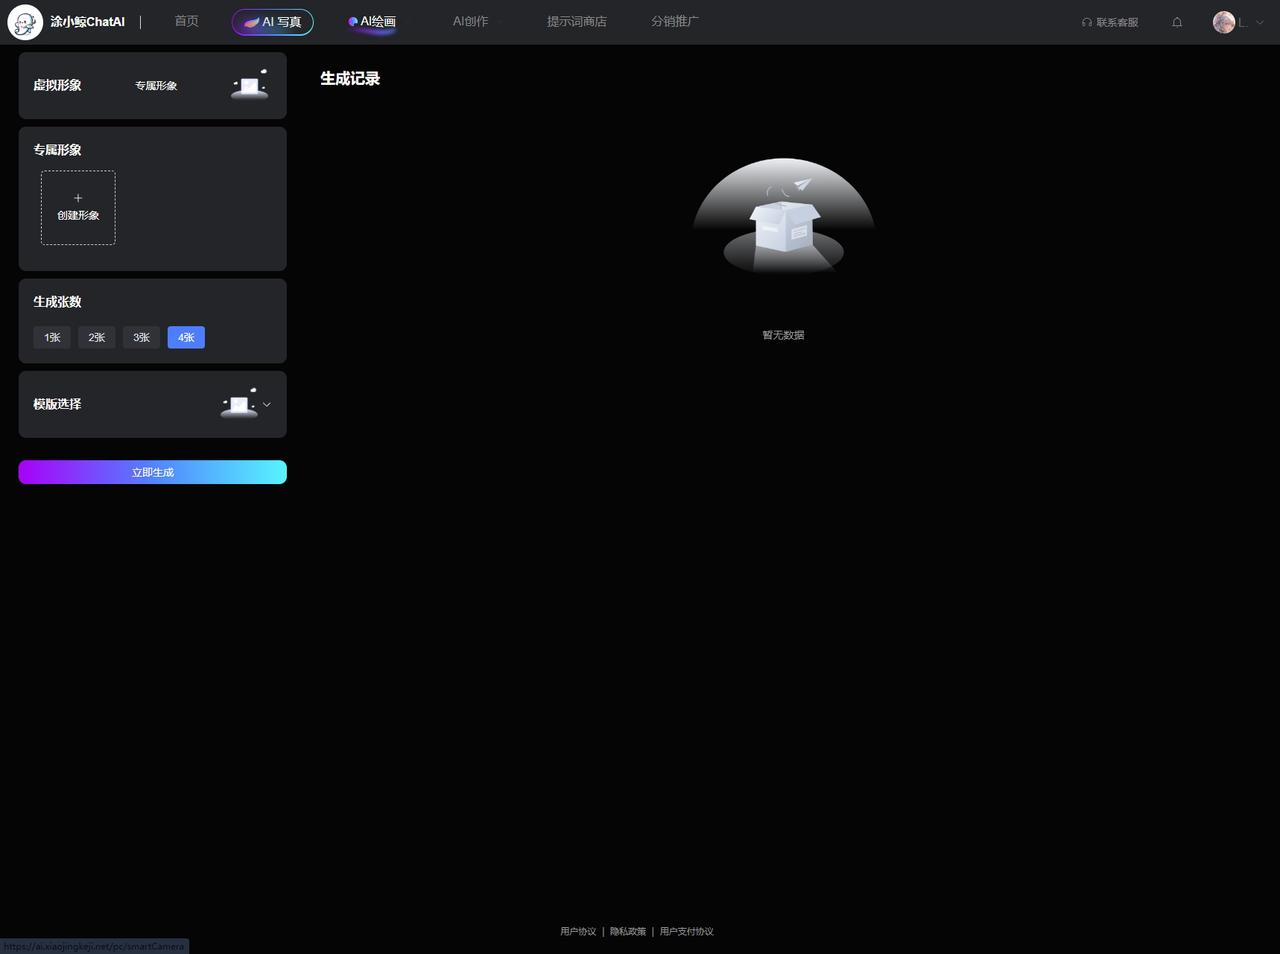Click the template thumbnail icon in 模版选择
Viewport: 1280px width, 954px height.
(239, 404)
